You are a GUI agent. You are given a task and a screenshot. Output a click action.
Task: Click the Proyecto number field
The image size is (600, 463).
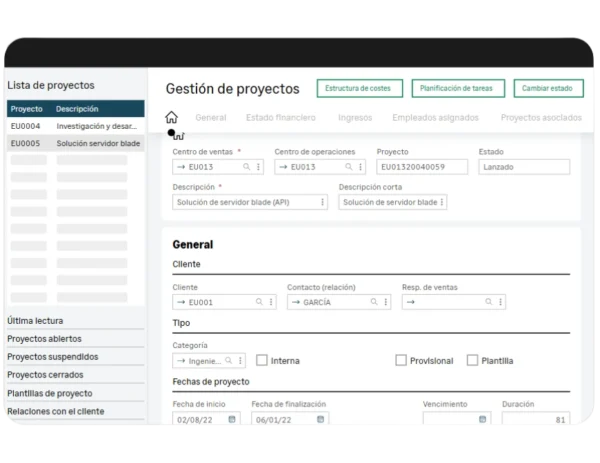pos(422,167)
